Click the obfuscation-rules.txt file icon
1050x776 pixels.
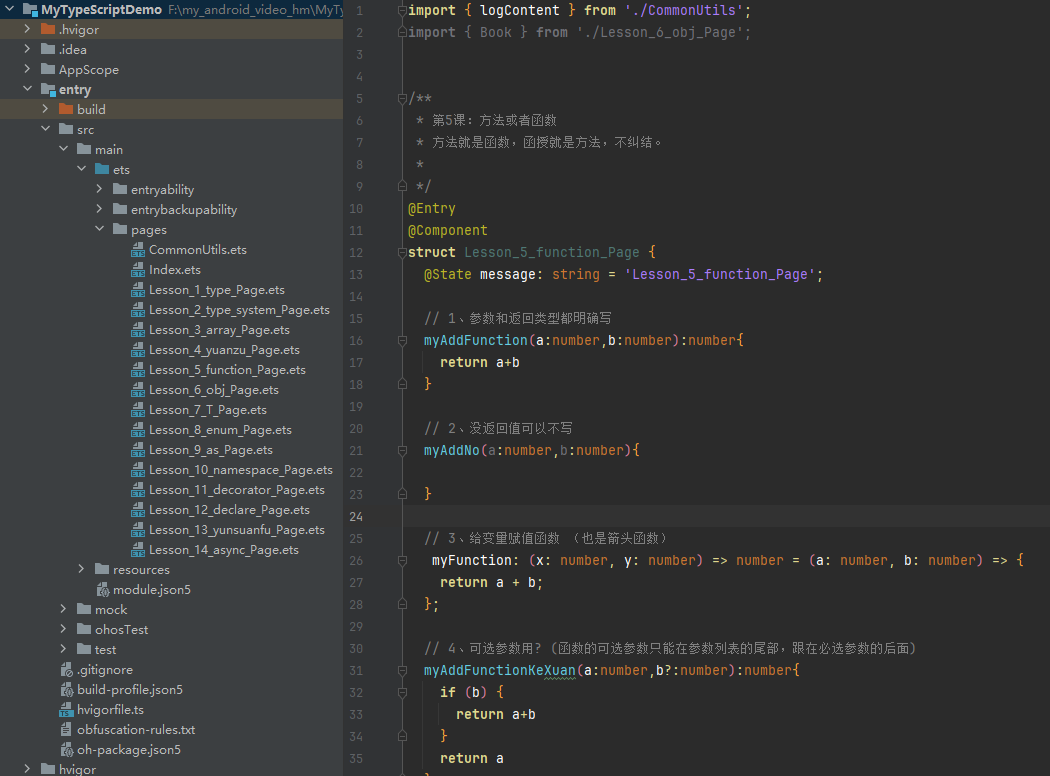point(66,729)
